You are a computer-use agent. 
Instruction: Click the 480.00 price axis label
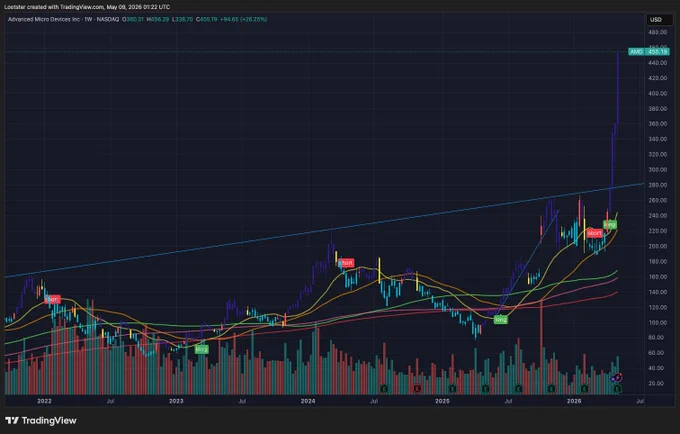(657, 33)
